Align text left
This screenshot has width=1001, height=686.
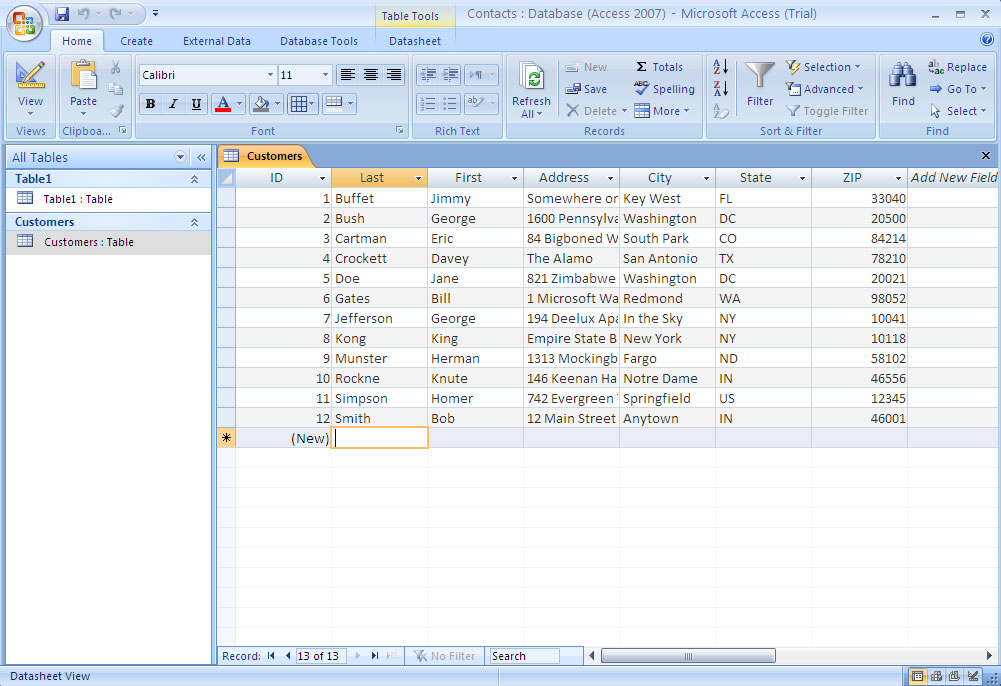pos(347,75)
